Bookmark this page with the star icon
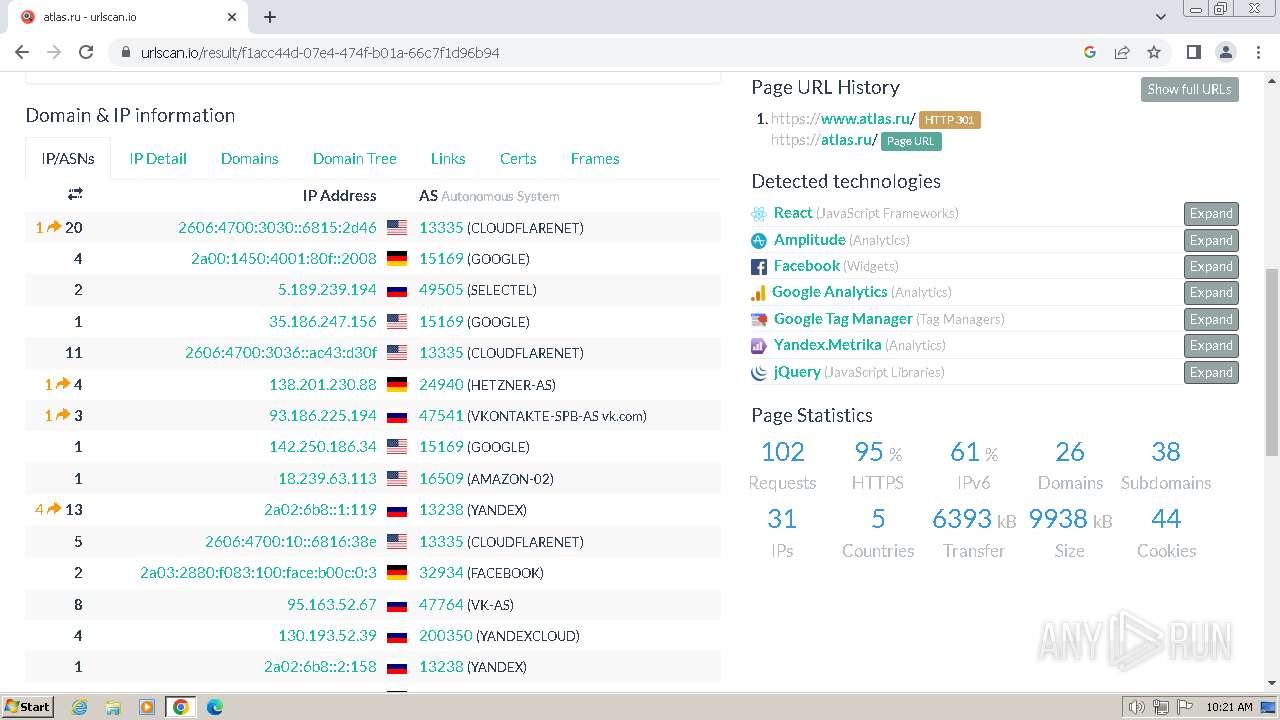 click(x=1154, y=52)
